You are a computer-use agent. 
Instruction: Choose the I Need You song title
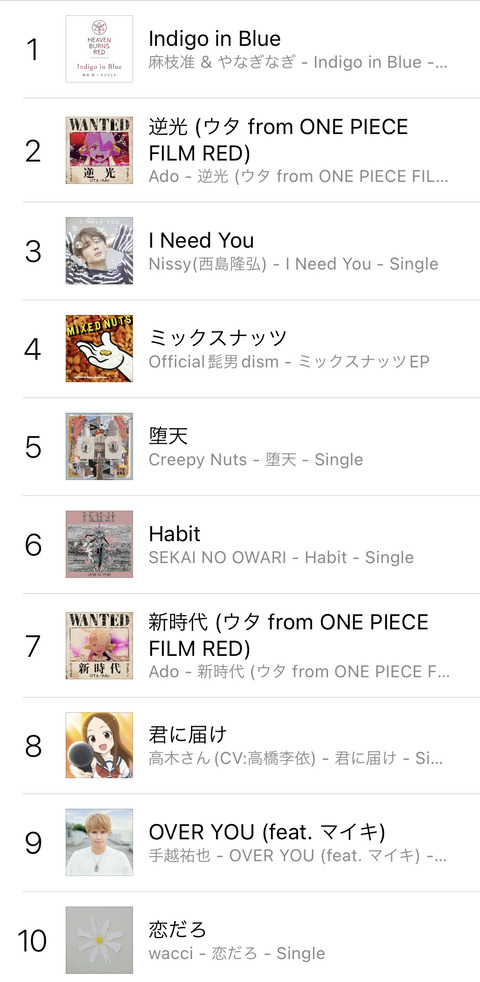(x=201, y=240)
